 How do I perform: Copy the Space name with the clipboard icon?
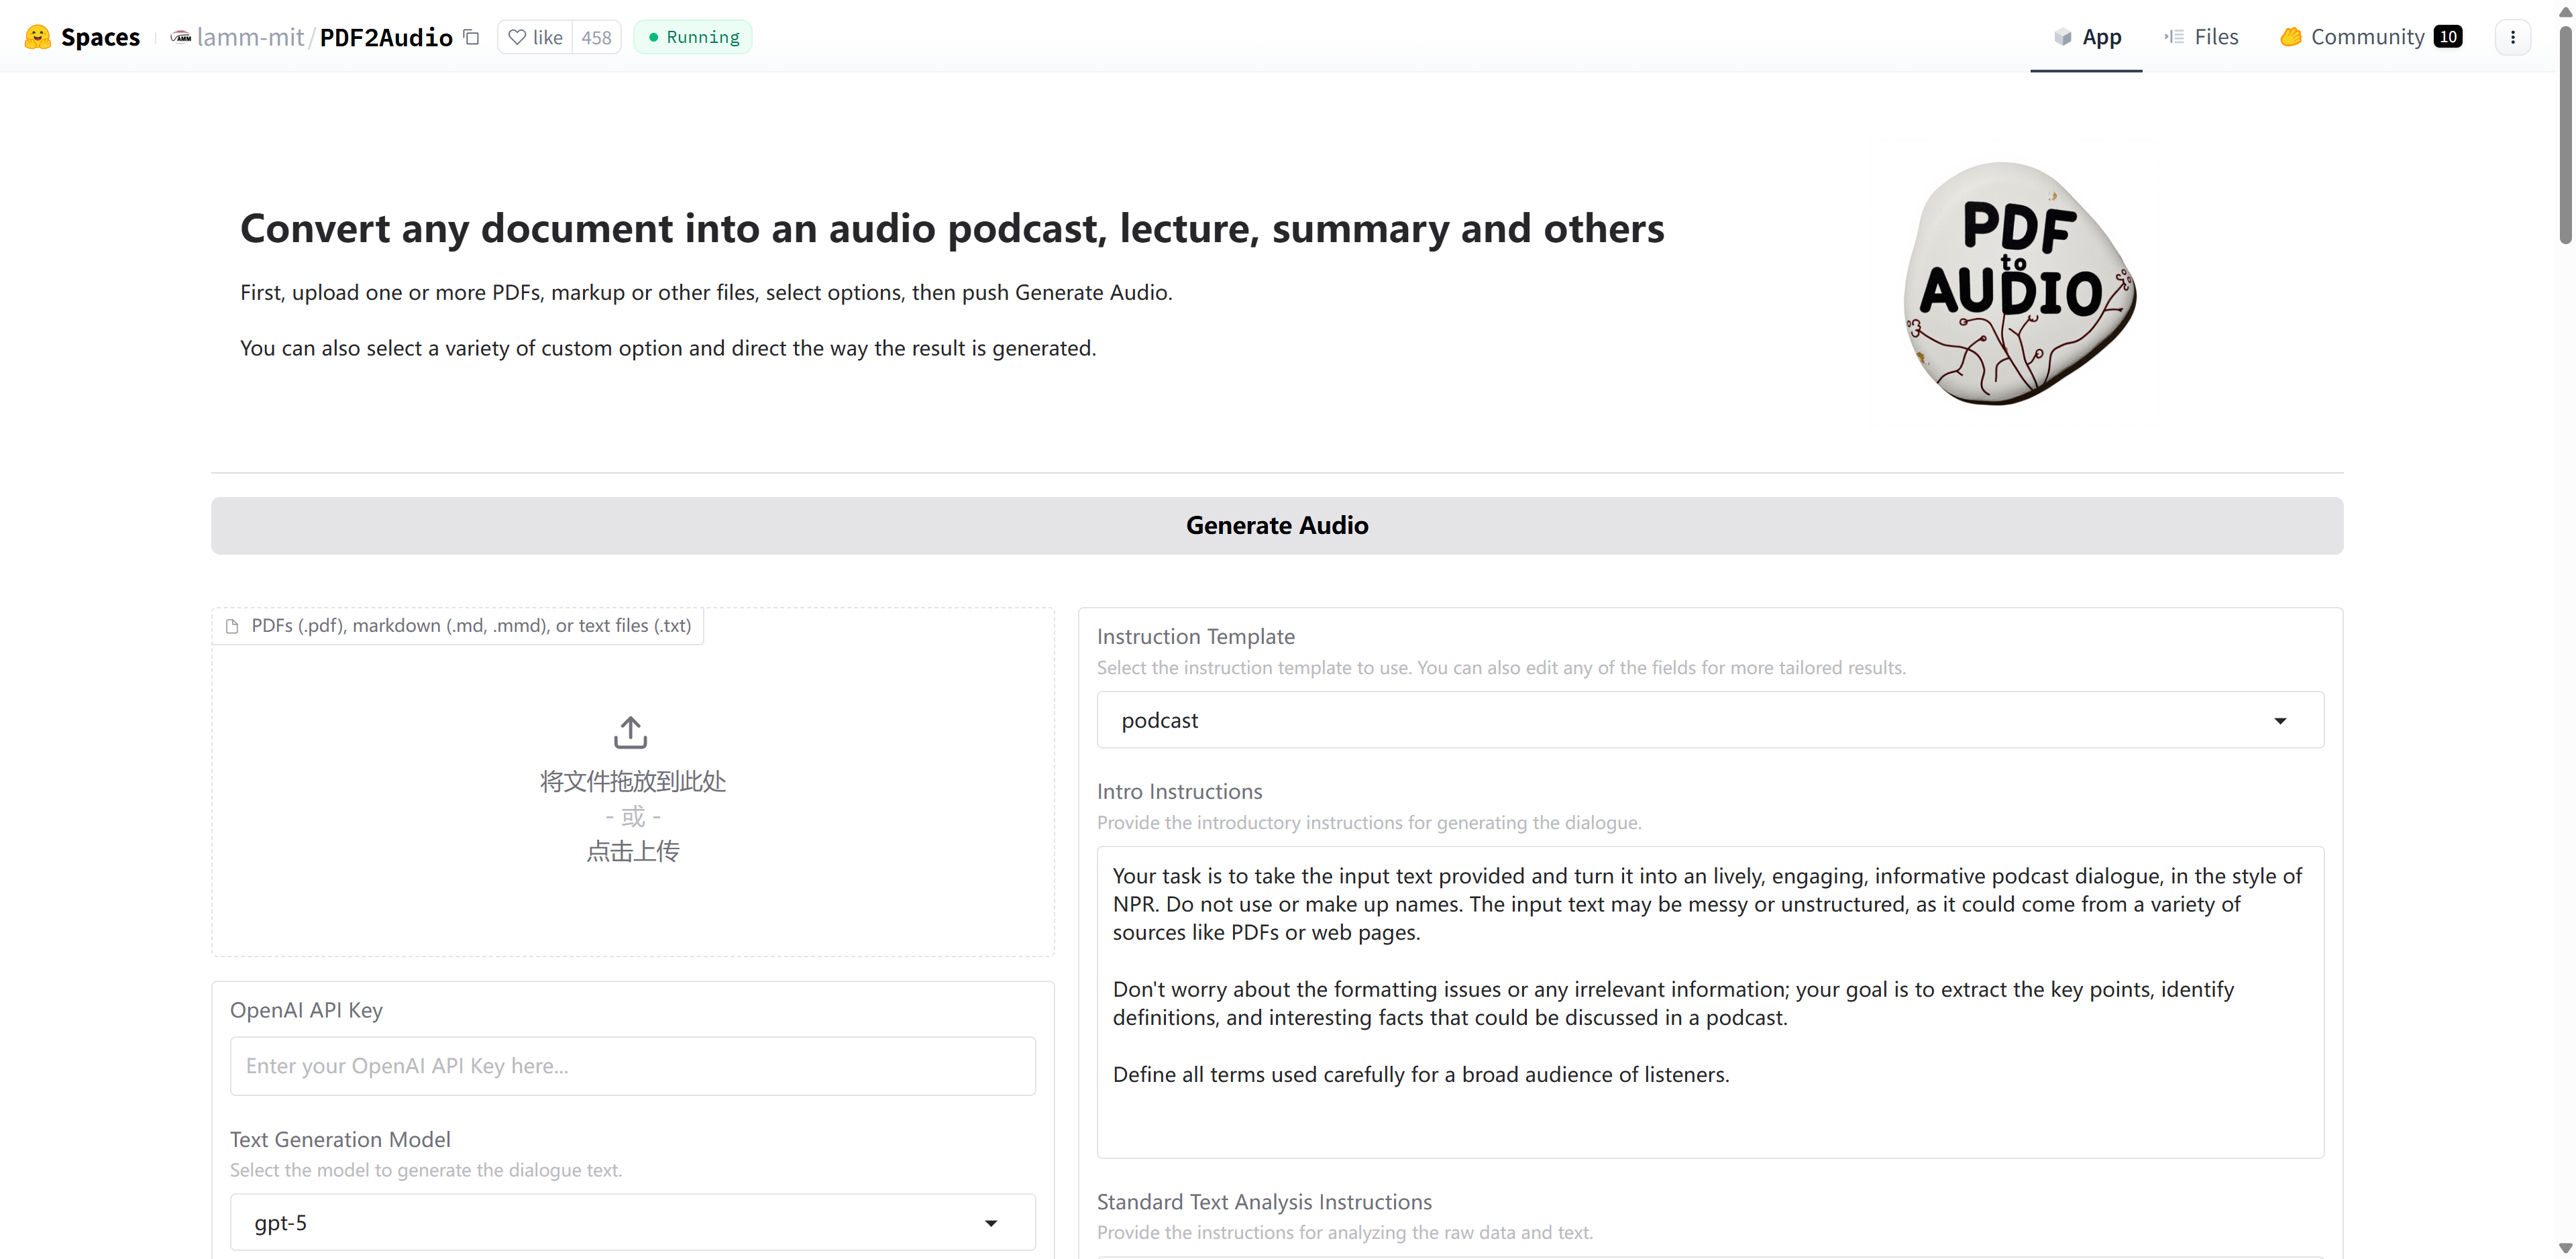tap(472, 37)
